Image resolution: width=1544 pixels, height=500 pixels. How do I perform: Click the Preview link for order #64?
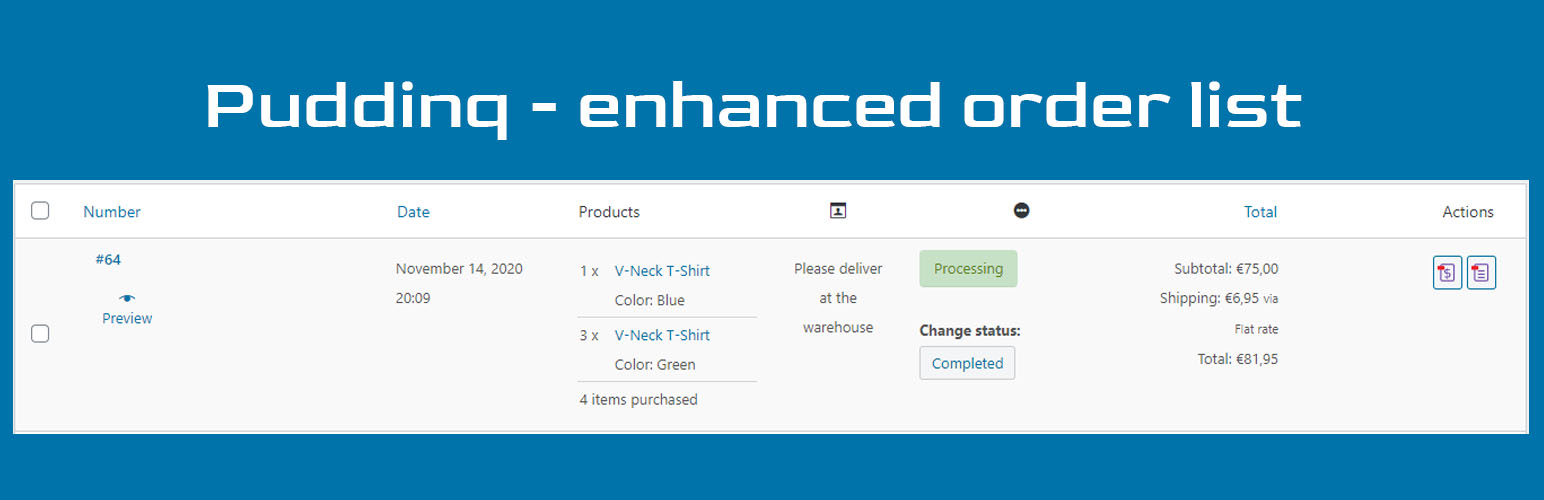pos(127,318)
